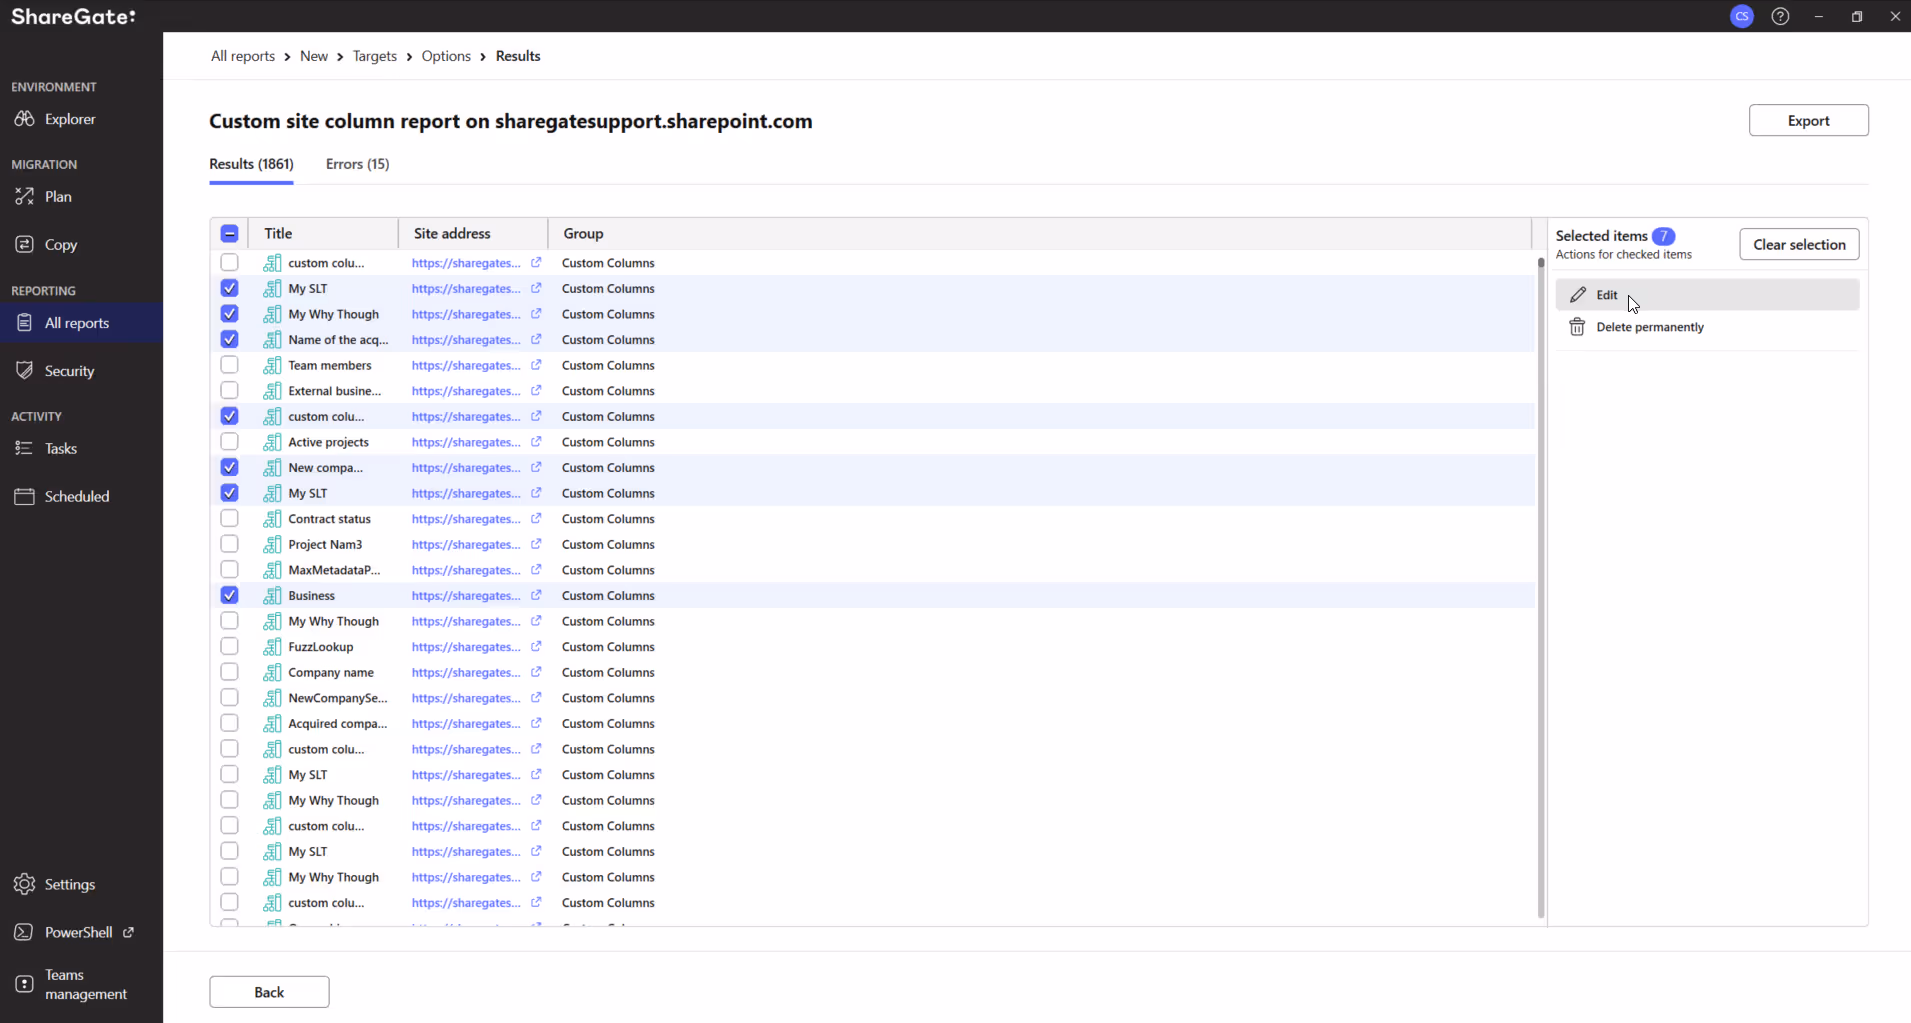Viewport: 1911px width, 1023px height.
Task: Click the MaxMetadataP... title text
Action: coord(334,570)
